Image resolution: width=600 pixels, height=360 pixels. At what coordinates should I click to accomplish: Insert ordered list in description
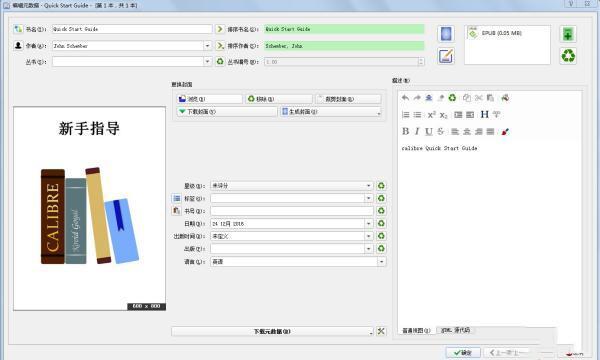pos(405,115)
